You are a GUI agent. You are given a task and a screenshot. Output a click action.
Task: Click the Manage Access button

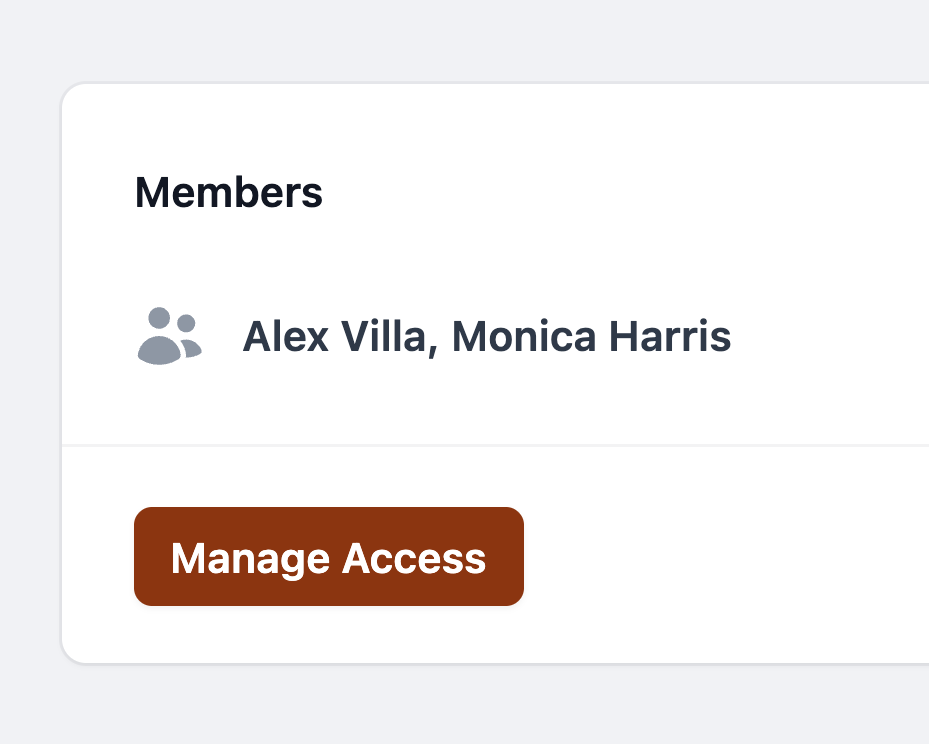tap(329, 556)
